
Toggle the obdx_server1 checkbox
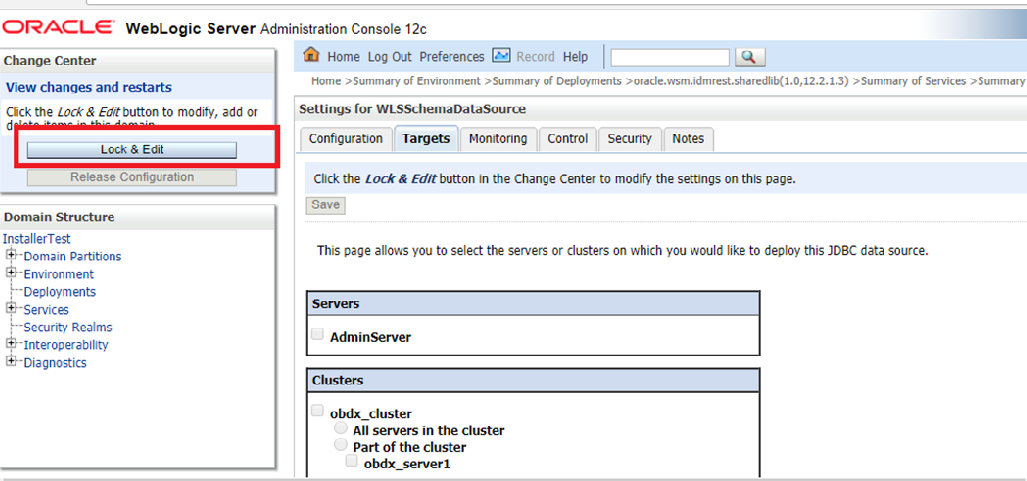coord(352,461)
